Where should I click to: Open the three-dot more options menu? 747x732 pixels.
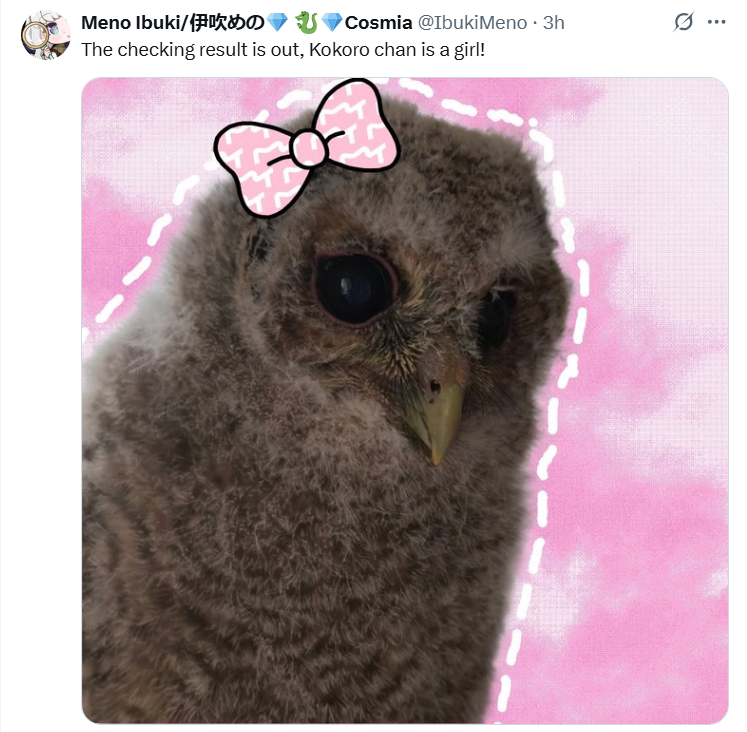(717, 22)
